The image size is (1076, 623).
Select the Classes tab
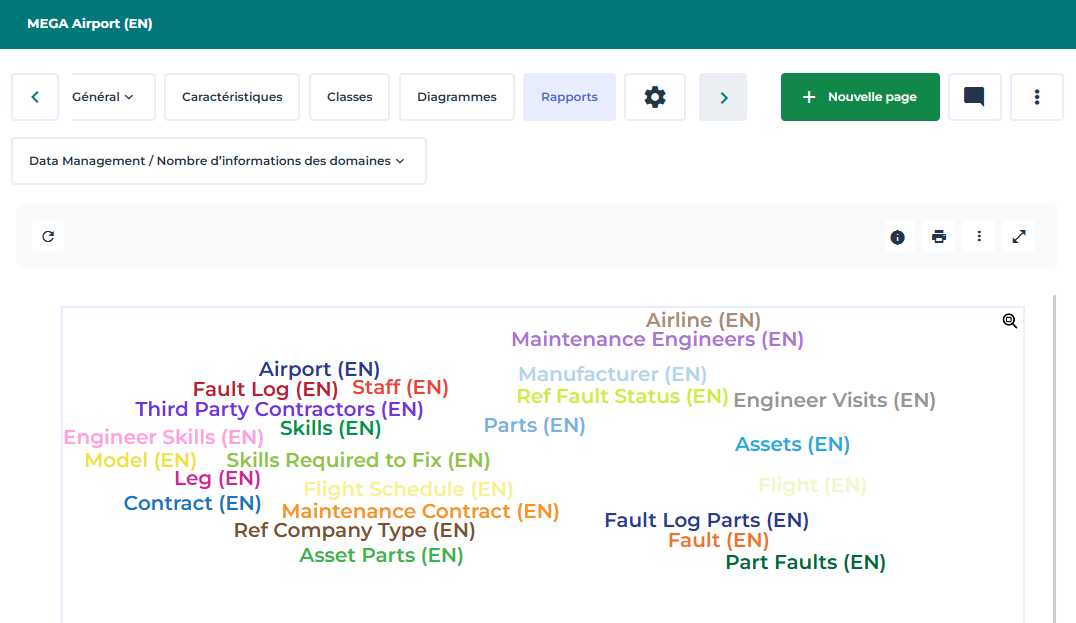coord(349,97)
